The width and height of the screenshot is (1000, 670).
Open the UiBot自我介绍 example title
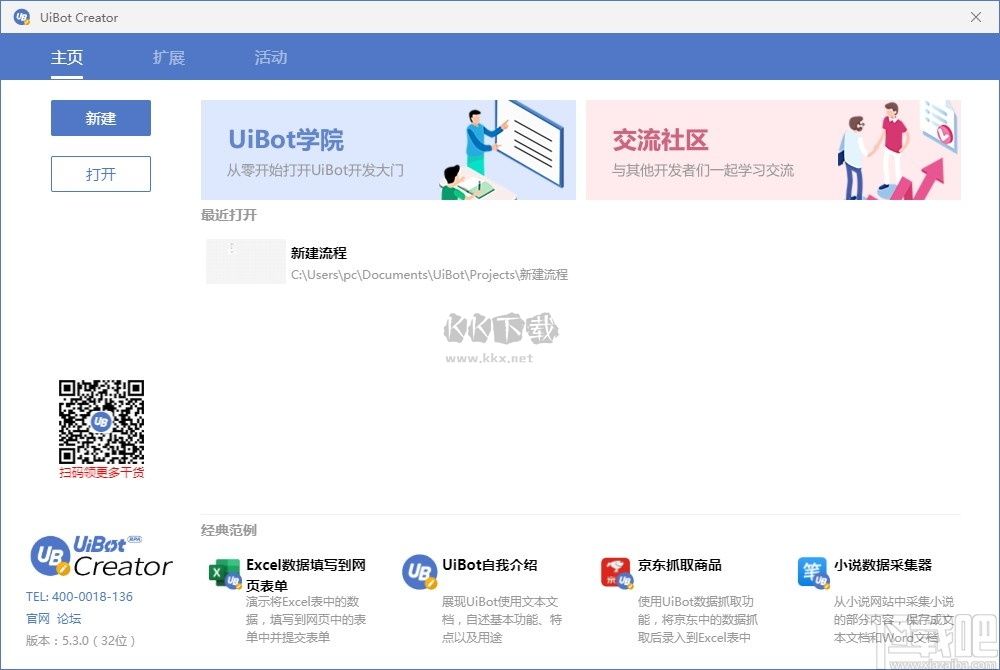coord(490,565)
